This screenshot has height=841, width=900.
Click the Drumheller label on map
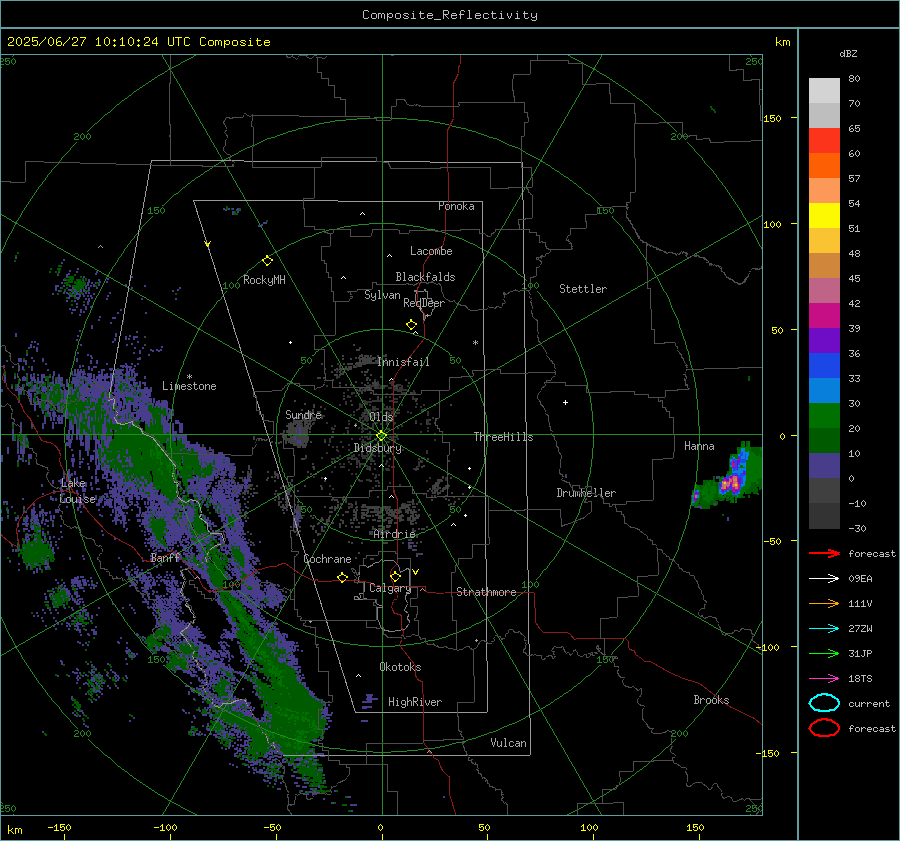pos(586,493)
